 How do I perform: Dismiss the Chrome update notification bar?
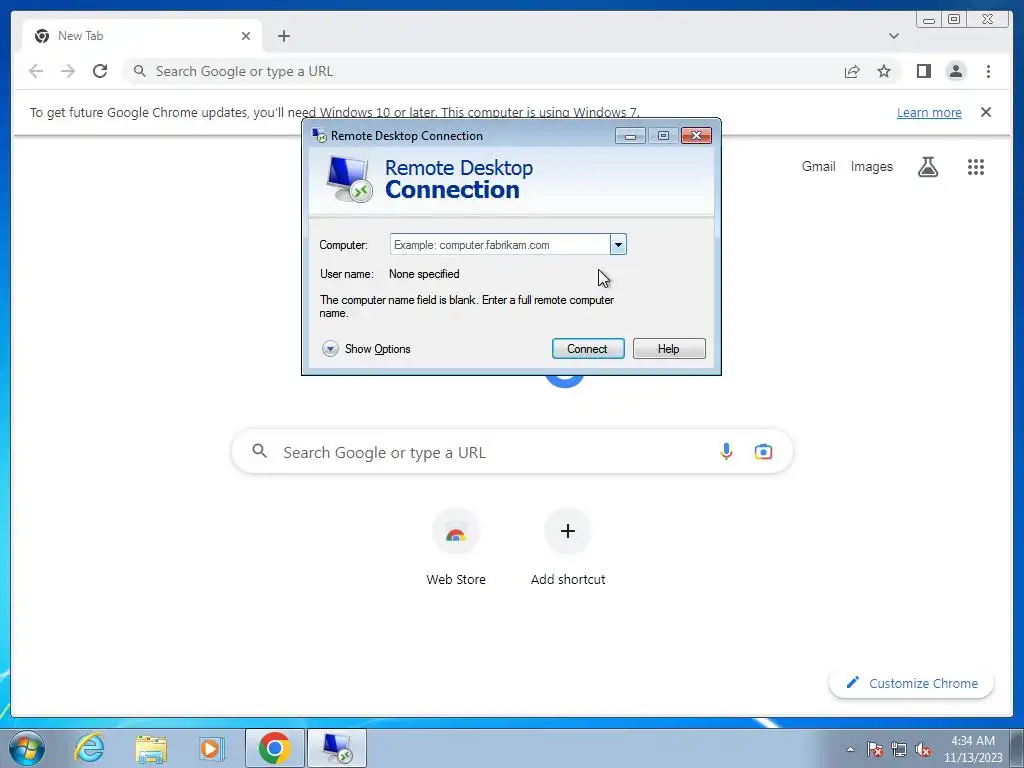pos(986,112)
